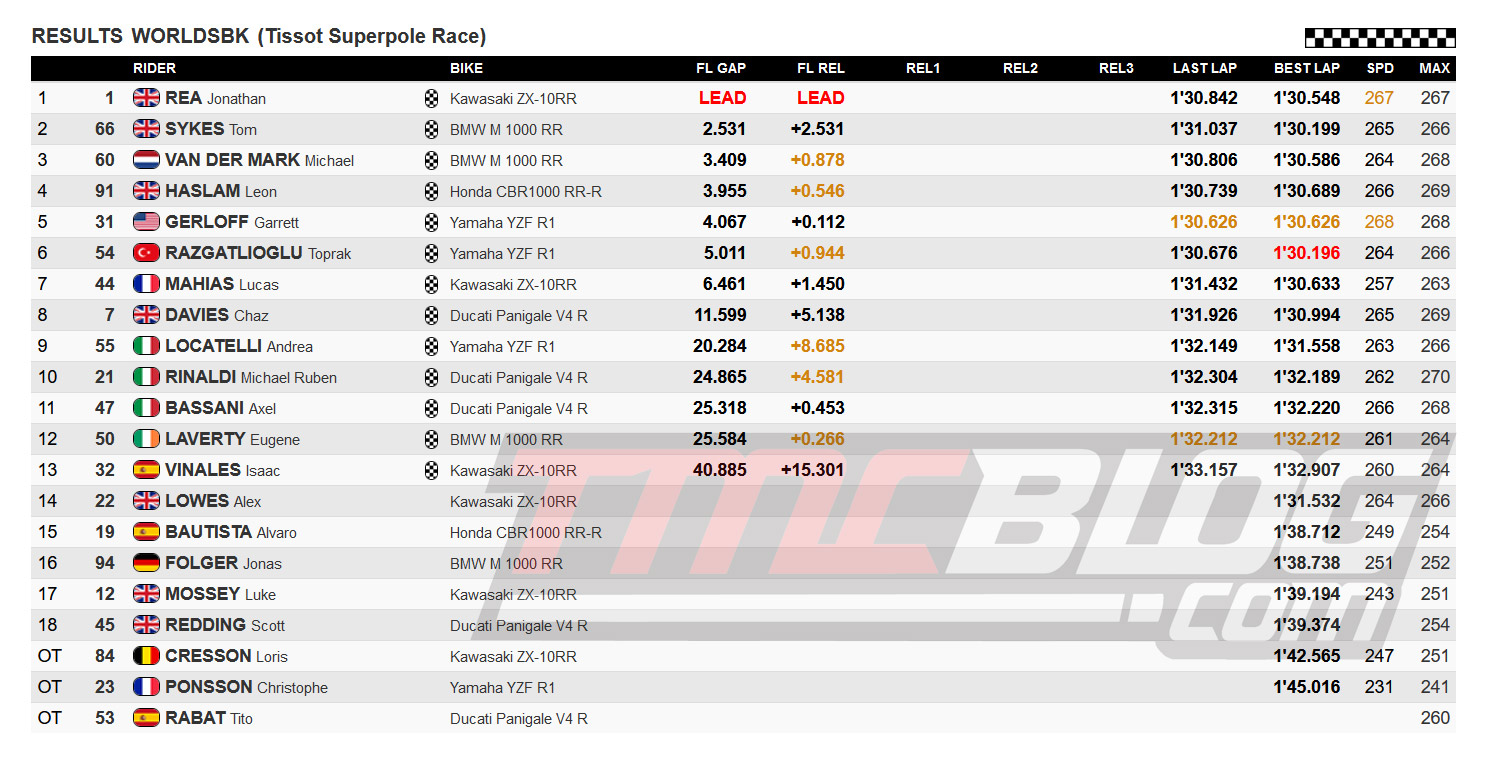
Task: Select the rider name "BAUTISTA Alvaro"
Action: click(x=231, y=532)
